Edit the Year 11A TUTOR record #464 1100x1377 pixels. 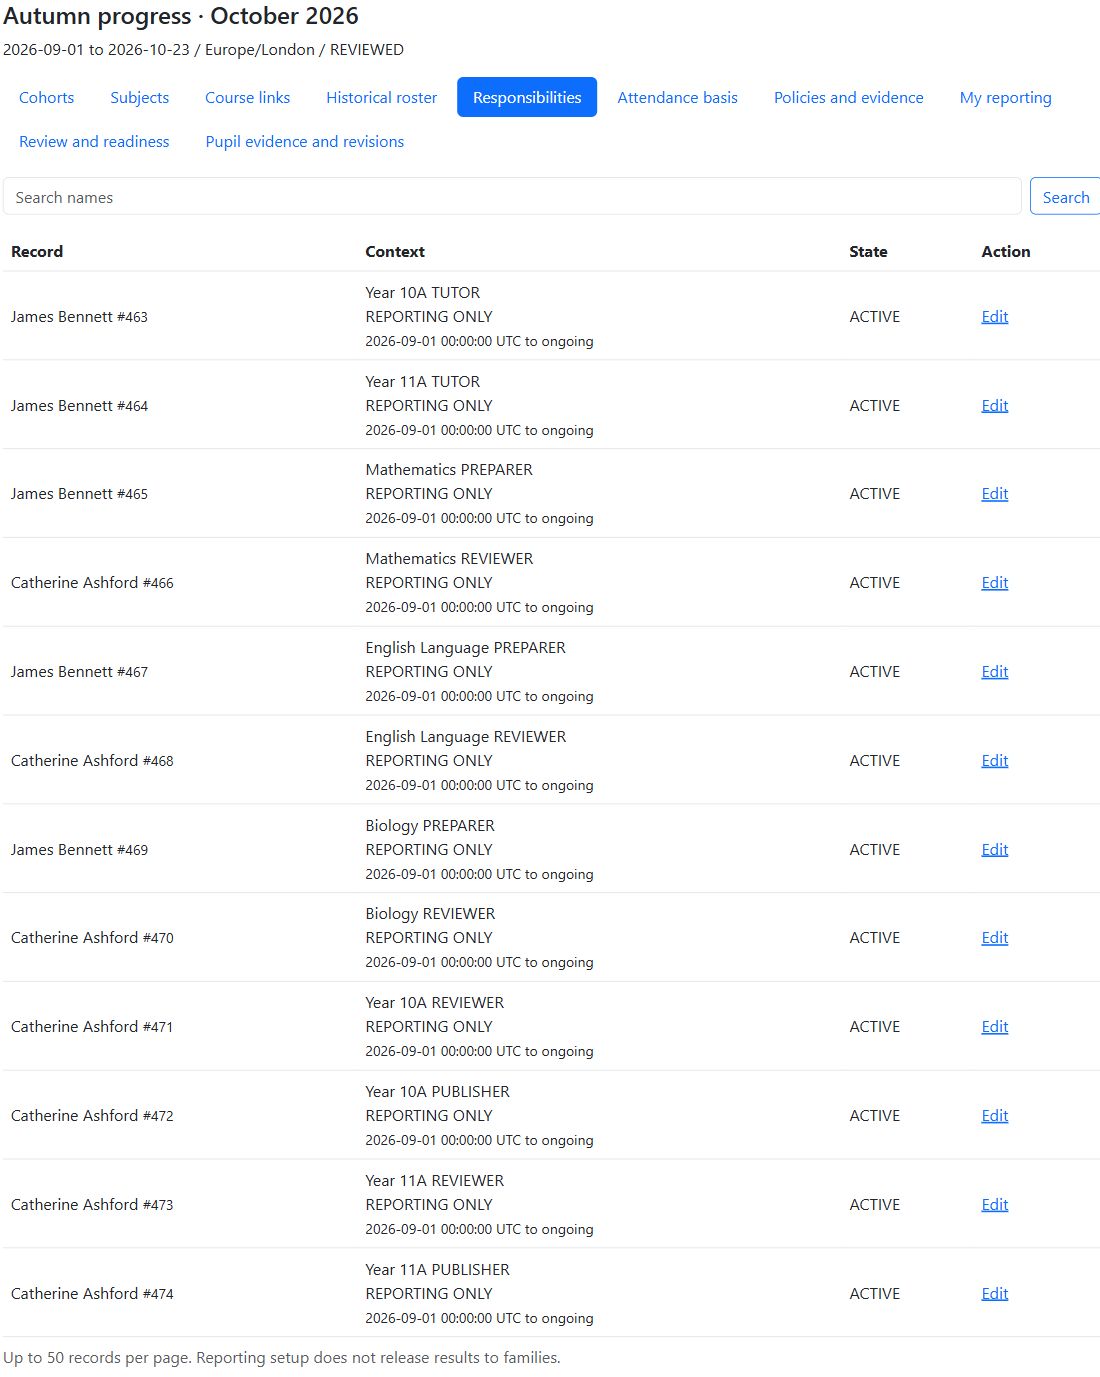pos(995,405)
